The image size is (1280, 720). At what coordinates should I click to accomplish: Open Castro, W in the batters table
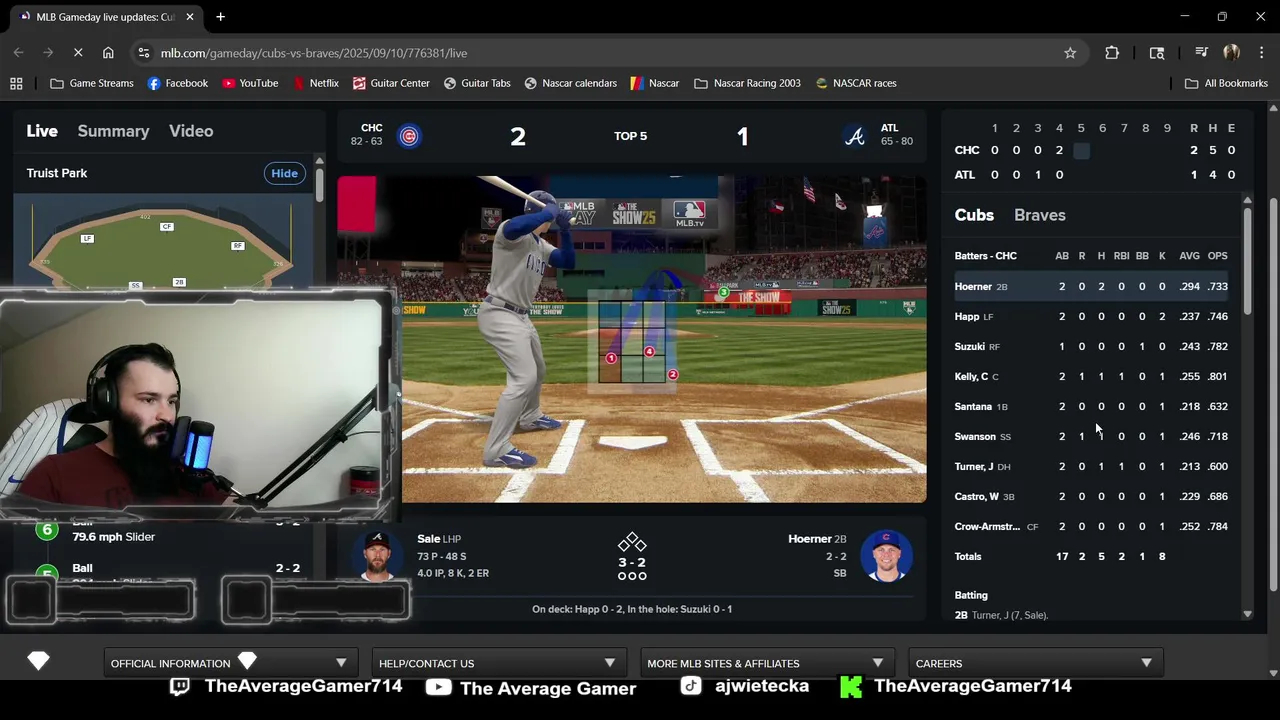point(976,496)
